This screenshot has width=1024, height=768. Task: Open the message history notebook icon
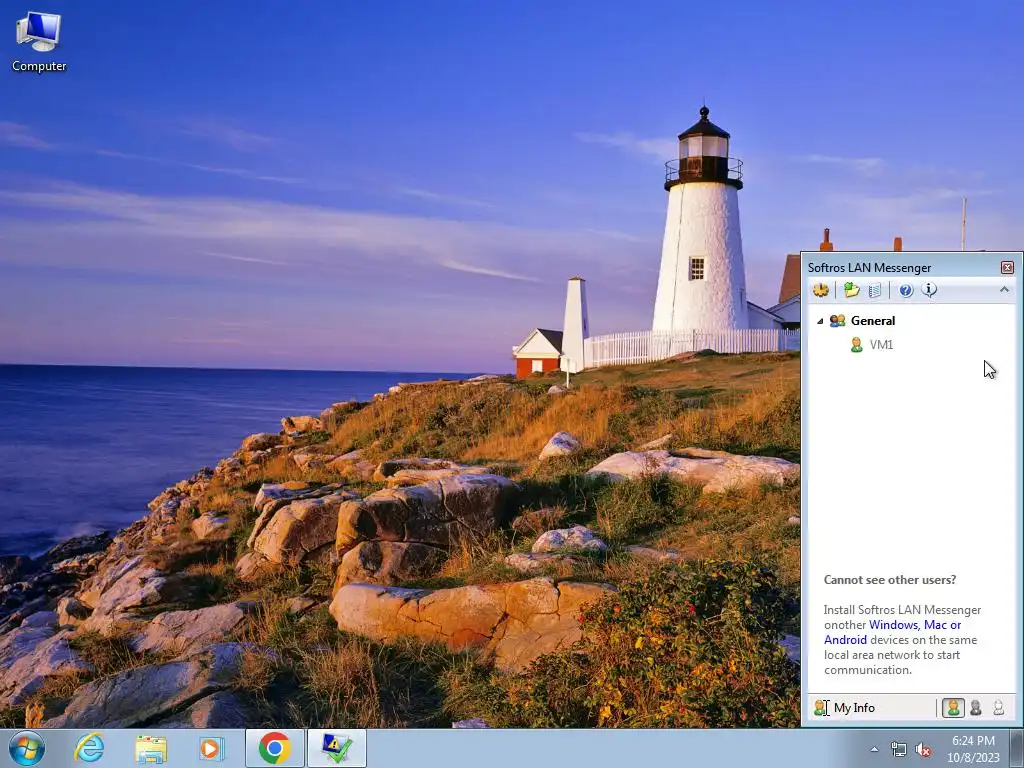coord(875,290)
